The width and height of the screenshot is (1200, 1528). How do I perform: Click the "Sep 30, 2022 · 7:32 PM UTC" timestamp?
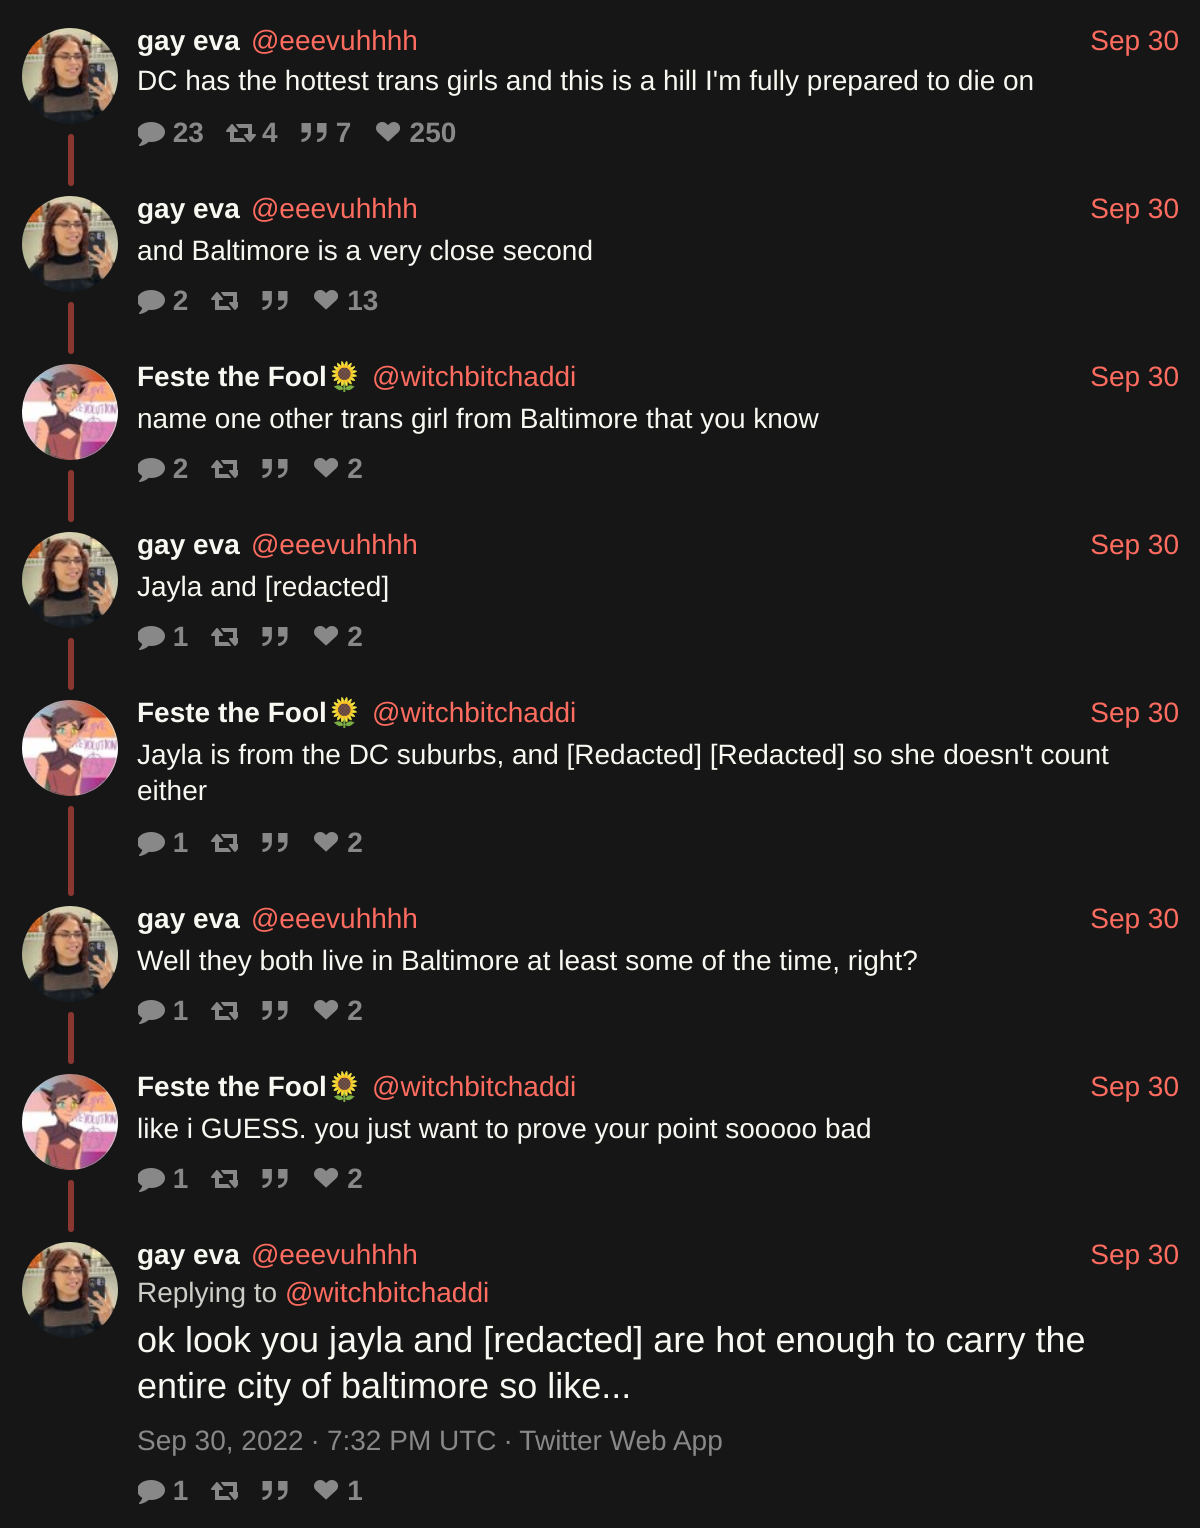316,1440
